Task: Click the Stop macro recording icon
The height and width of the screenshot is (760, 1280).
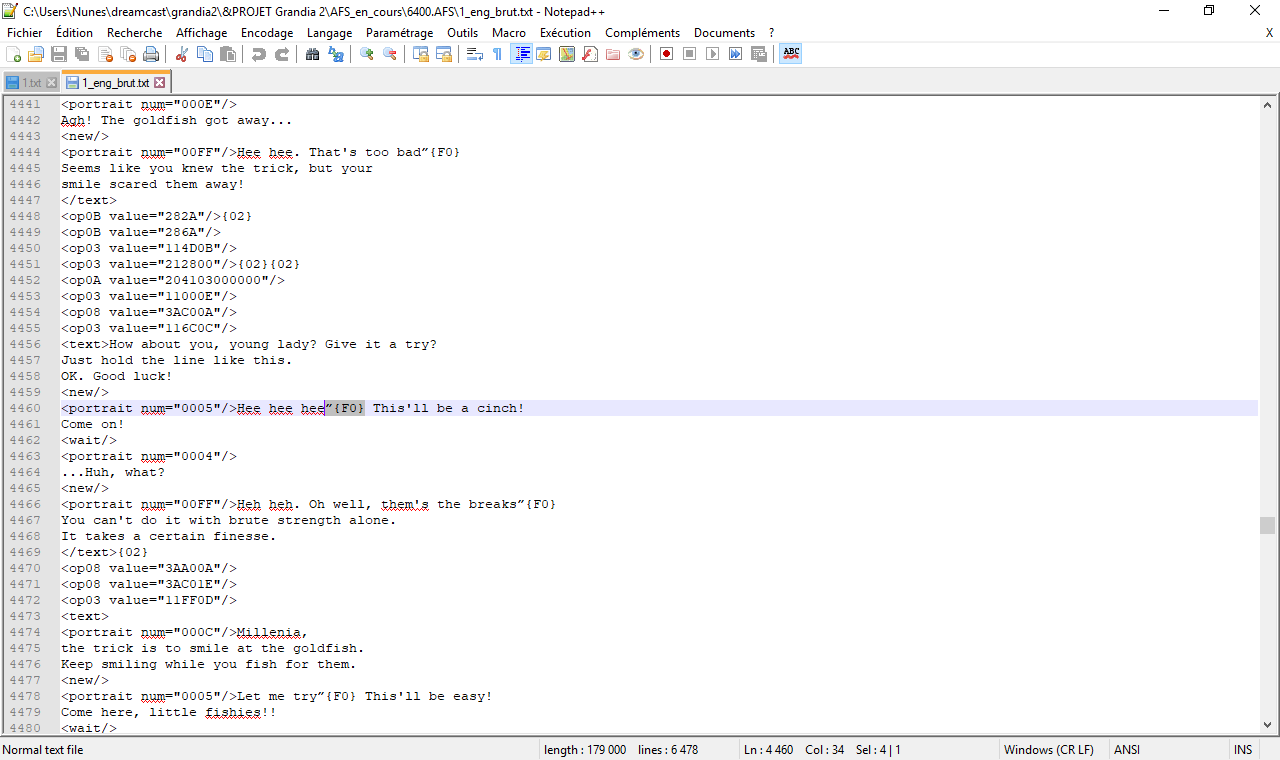Action: [690, 54]
